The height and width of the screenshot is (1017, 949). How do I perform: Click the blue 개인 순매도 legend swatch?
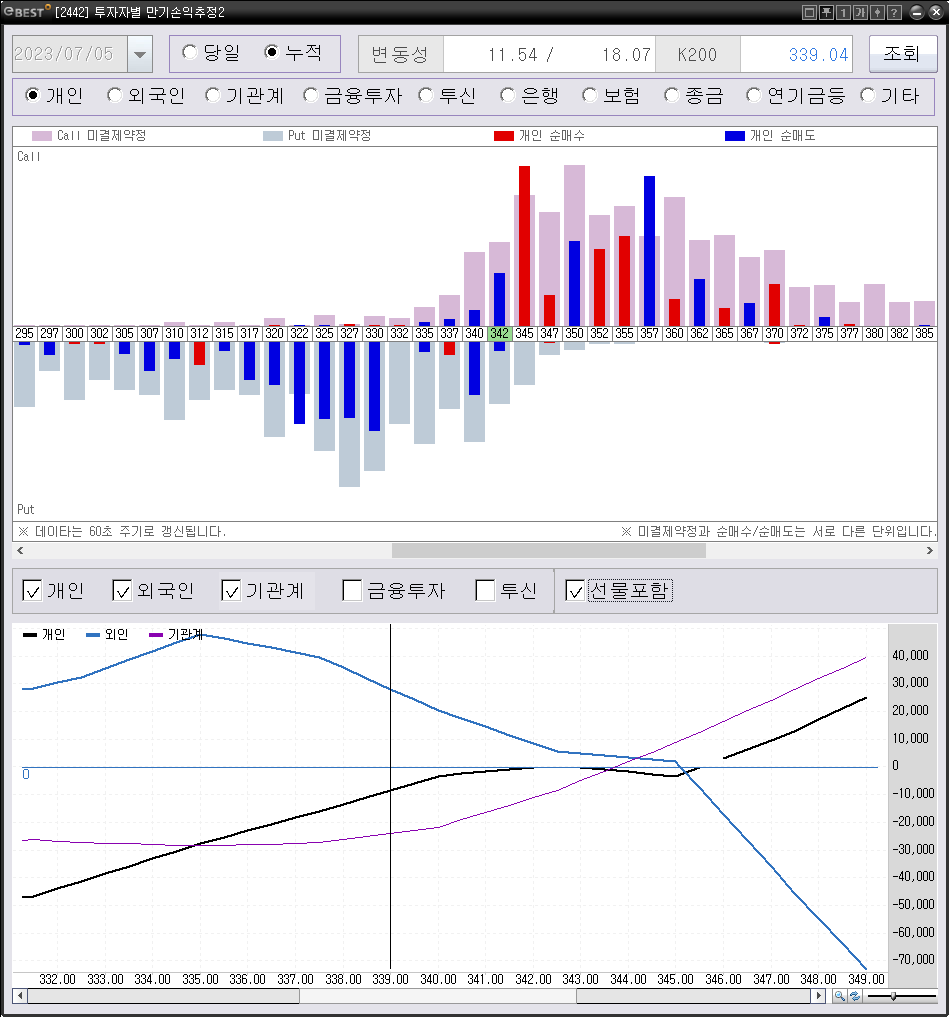[x=735, y=136]
